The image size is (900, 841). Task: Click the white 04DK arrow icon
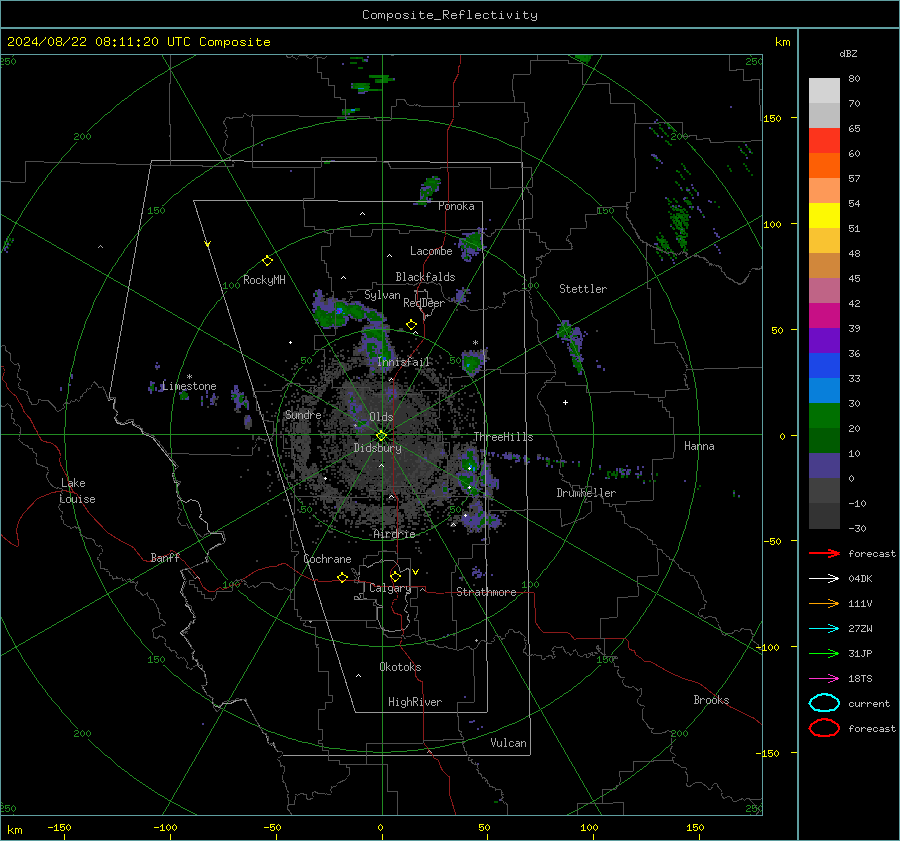(x=824, y=579)
